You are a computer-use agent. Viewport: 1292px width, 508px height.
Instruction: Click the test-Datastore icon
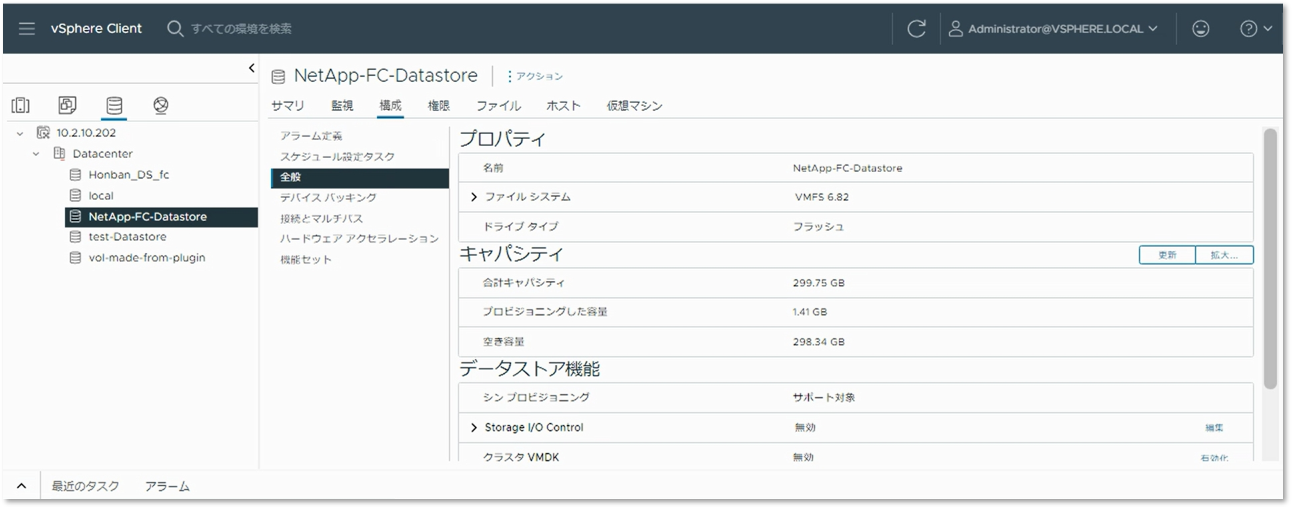[x=75, y=237]
